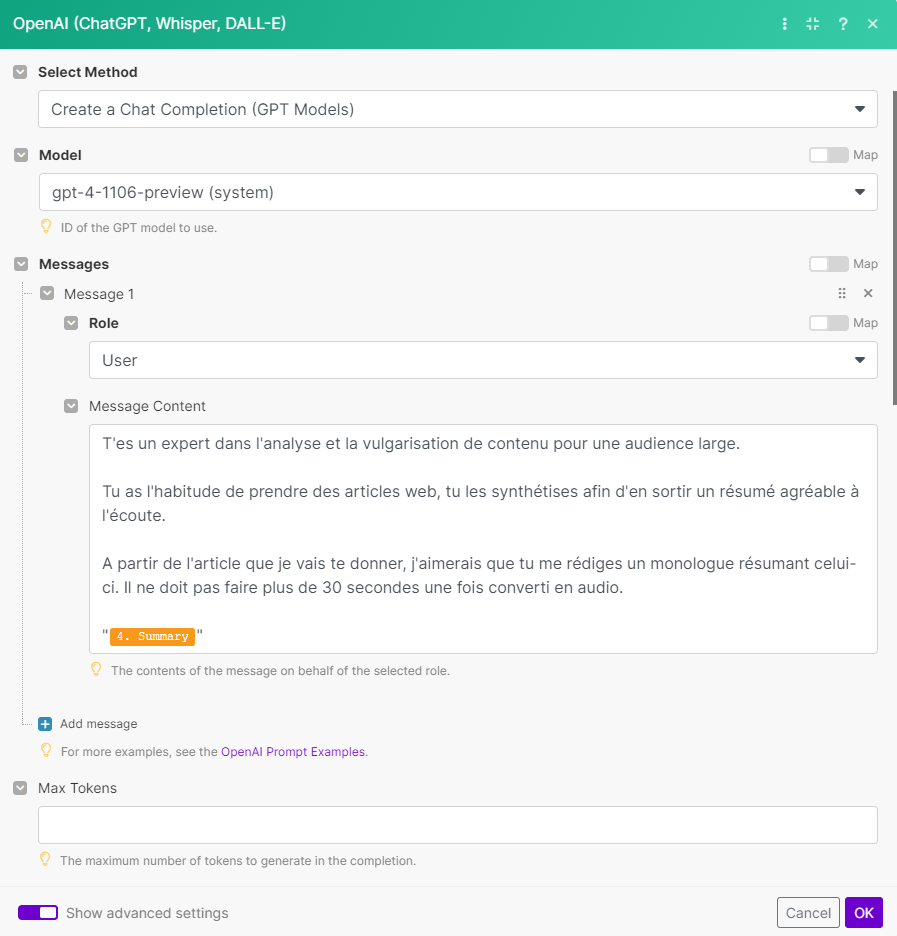The image size is (897, 936).
Task: Open the Model dropdown showing gpt-4-1106-preview
Action: 458,192
